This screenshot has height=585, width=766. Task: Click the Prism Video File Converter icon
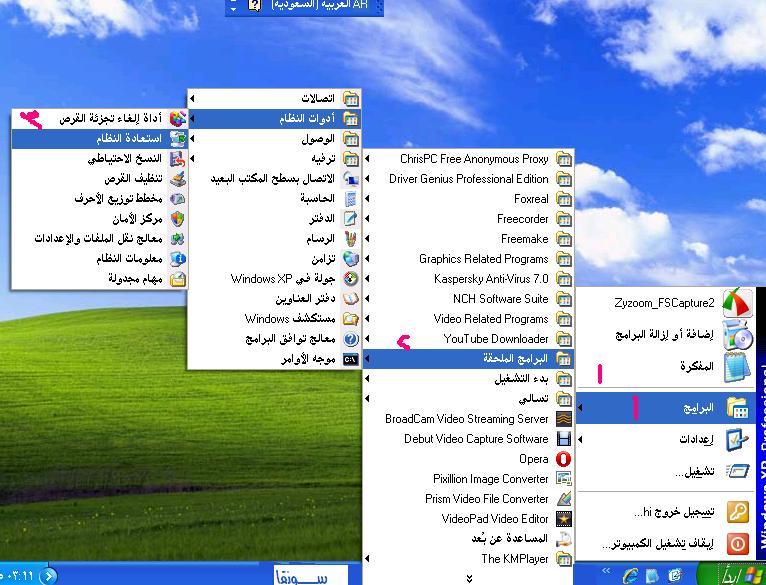[x=564, y=499]
